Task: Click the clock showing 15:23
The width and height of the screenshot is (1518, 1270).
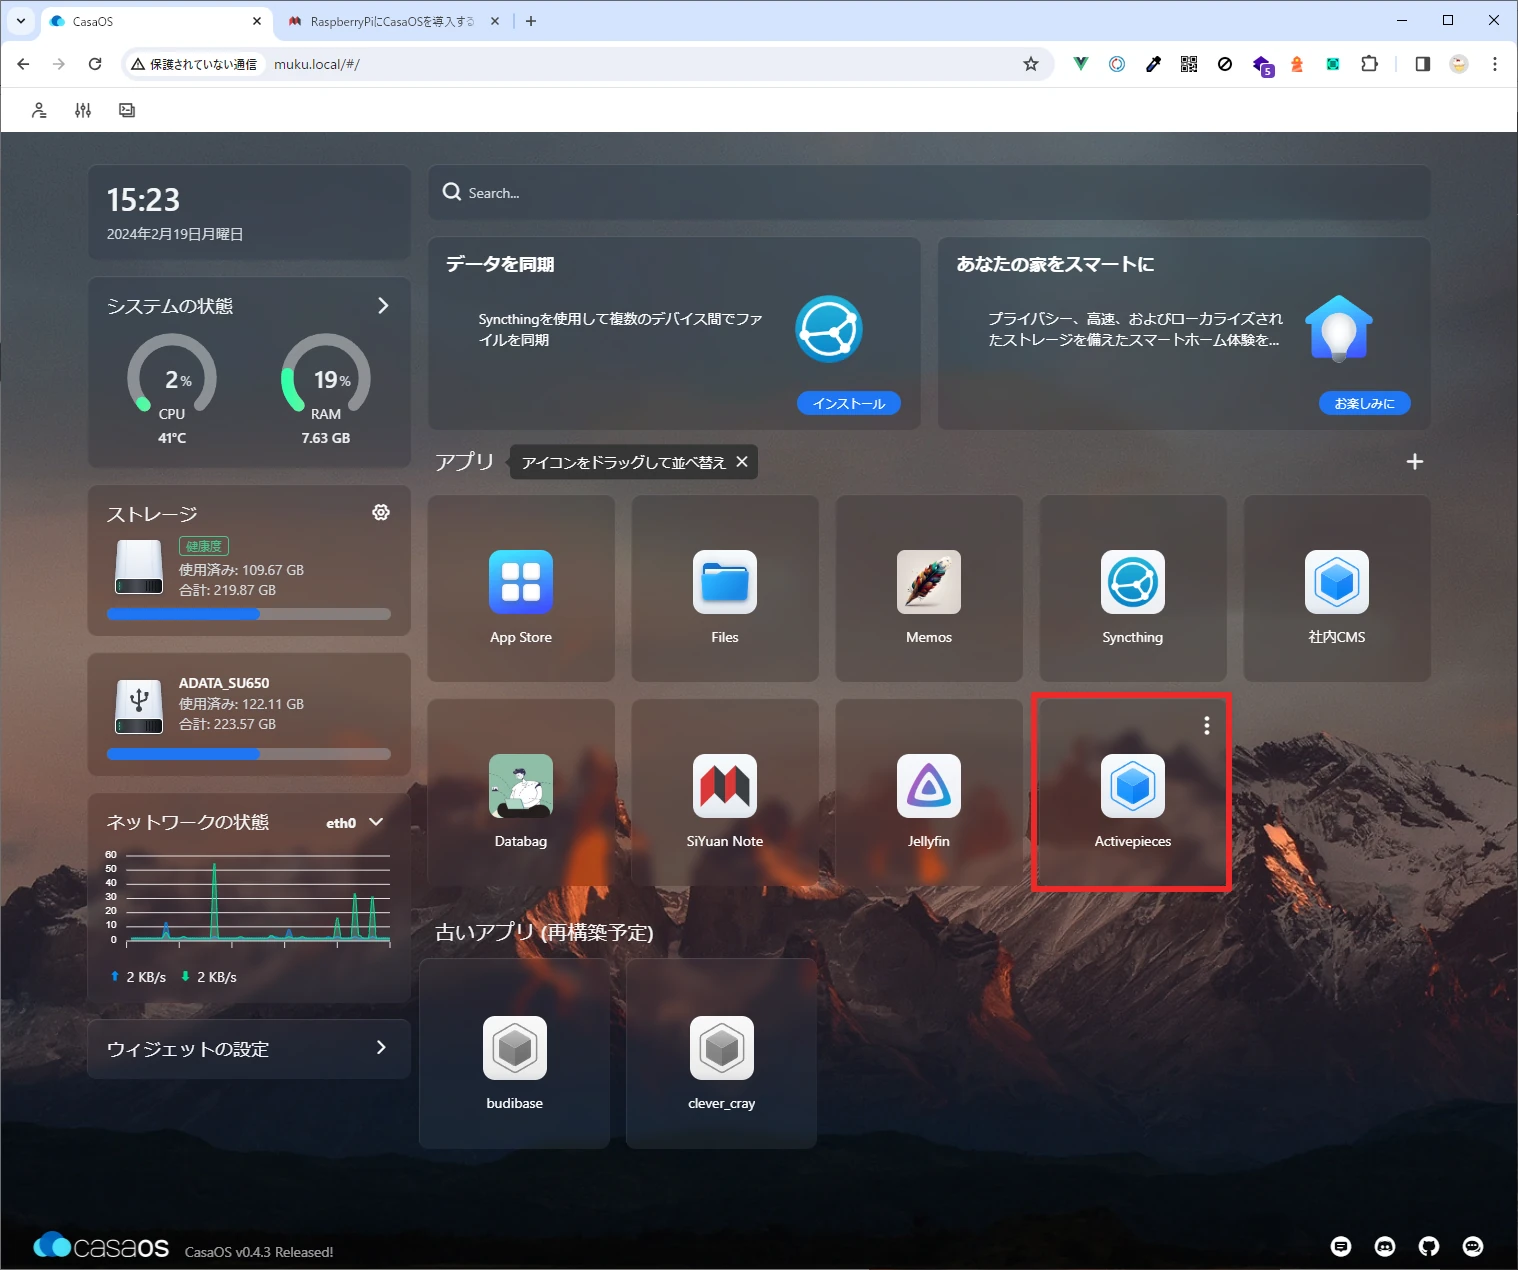Action: click(143, 200)
